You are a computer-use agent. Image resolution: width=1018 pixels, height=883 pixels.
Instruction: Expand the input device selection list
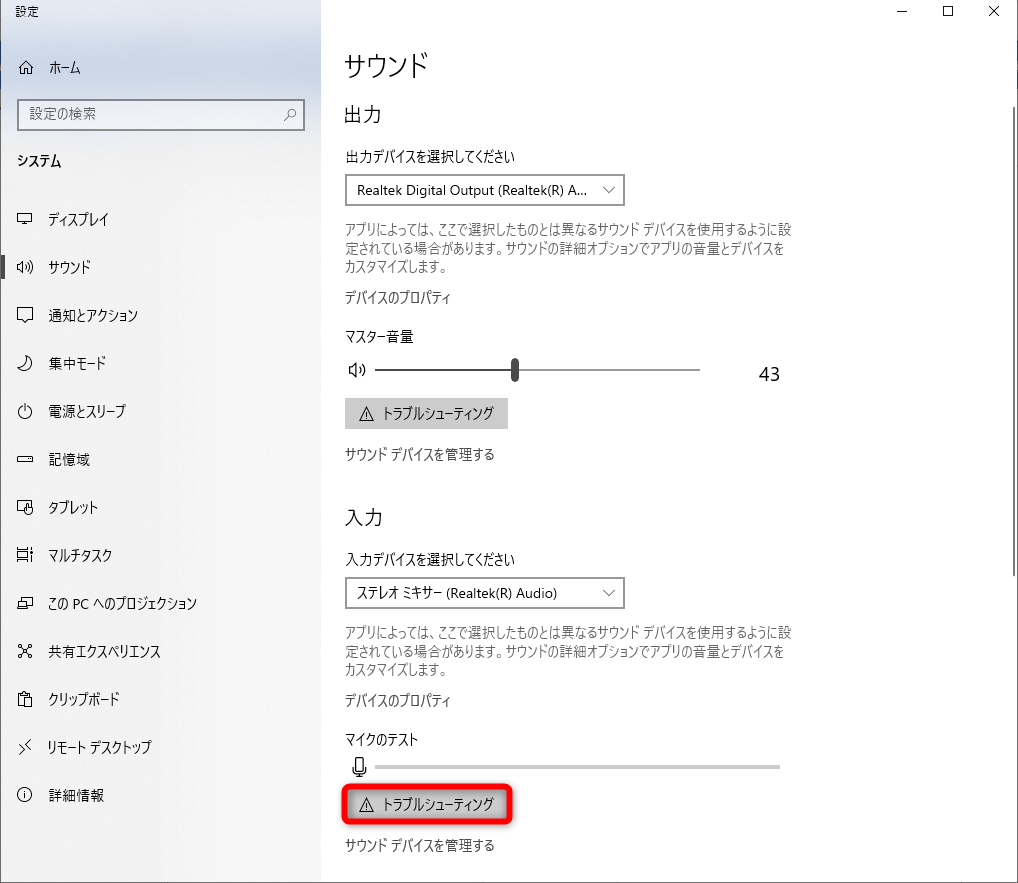484,593
